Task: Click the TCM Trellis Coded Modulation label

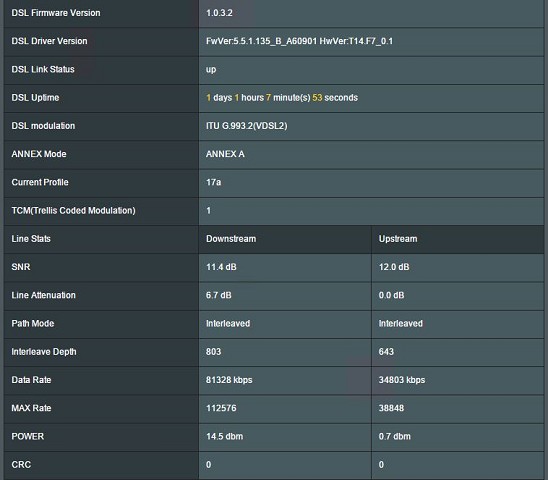Action: [x=73, y=211]
